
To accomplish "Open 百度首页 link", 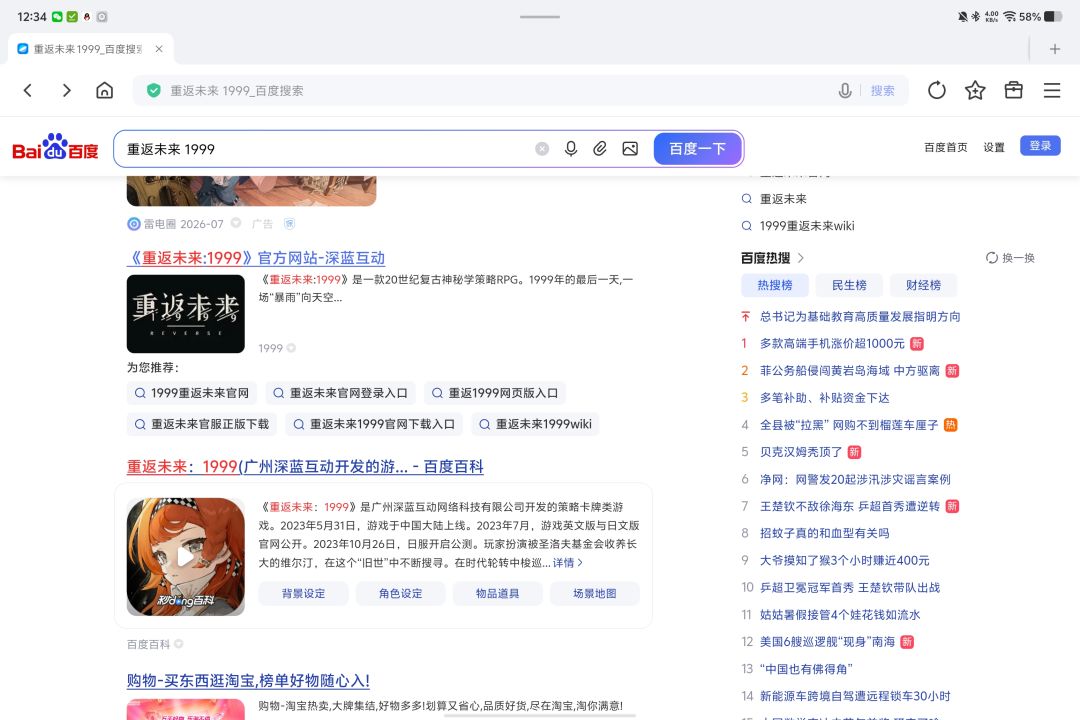I will coord(946,147).
